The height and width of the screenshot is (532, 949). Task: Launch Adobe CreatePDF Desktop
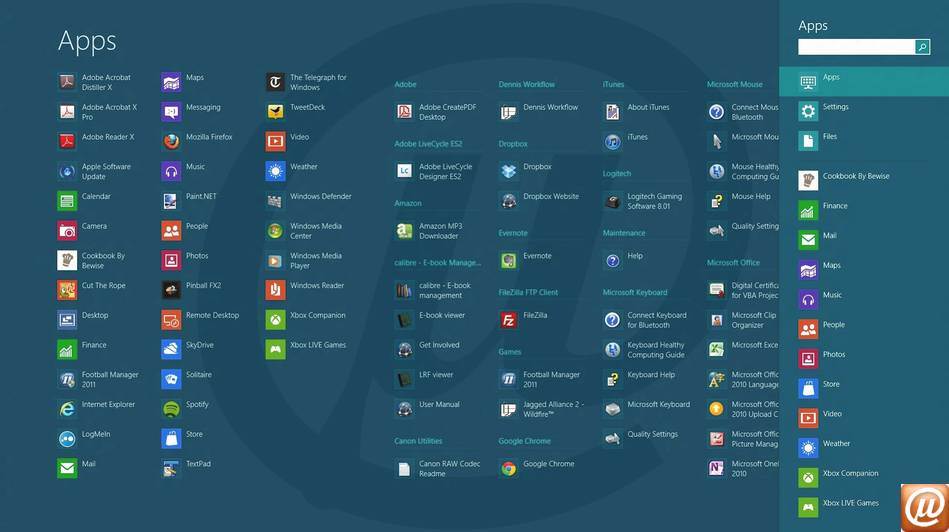(x=436, y=111)
